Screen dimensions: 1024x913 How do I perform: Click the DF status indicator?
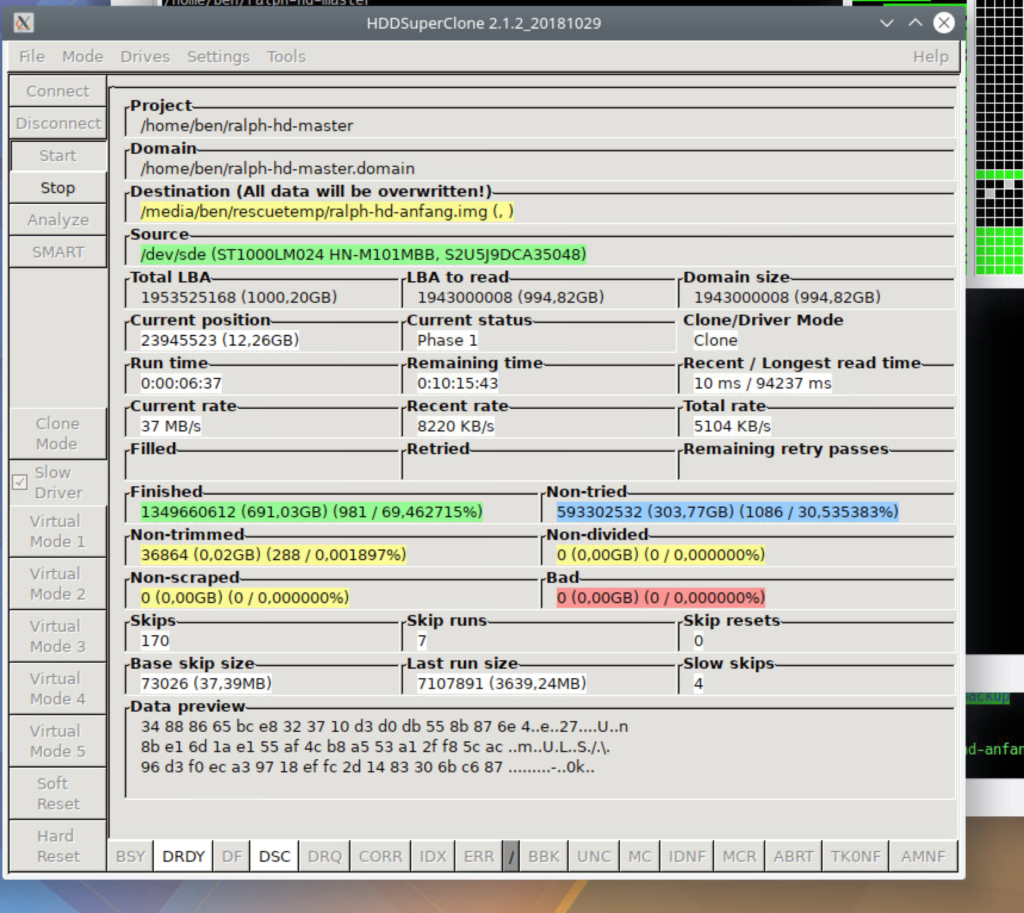tap(231, 856)
